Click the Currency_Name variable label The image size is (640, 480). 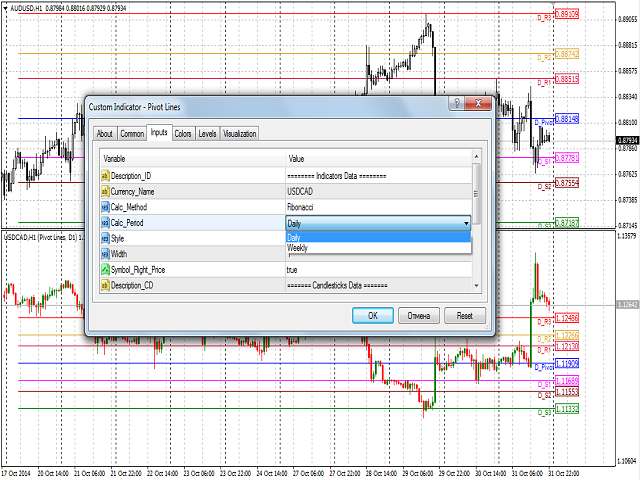tap(132, 191)
